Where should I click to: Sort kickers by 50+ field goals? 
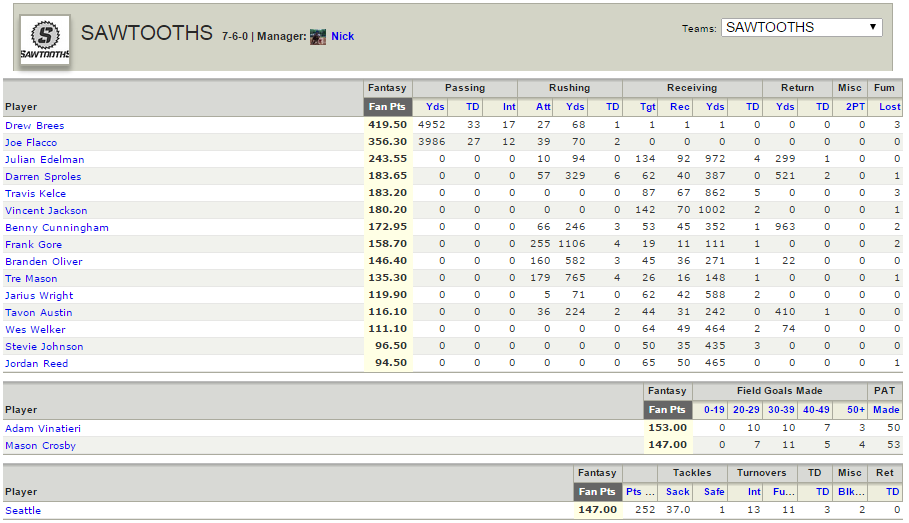(x=856, y=410)
